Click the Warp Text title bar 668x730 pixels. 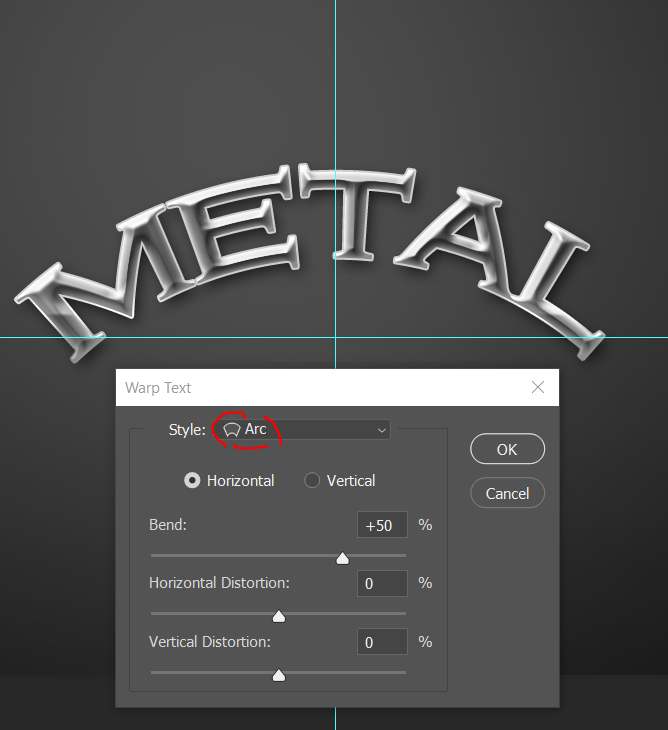pos(337,387)
